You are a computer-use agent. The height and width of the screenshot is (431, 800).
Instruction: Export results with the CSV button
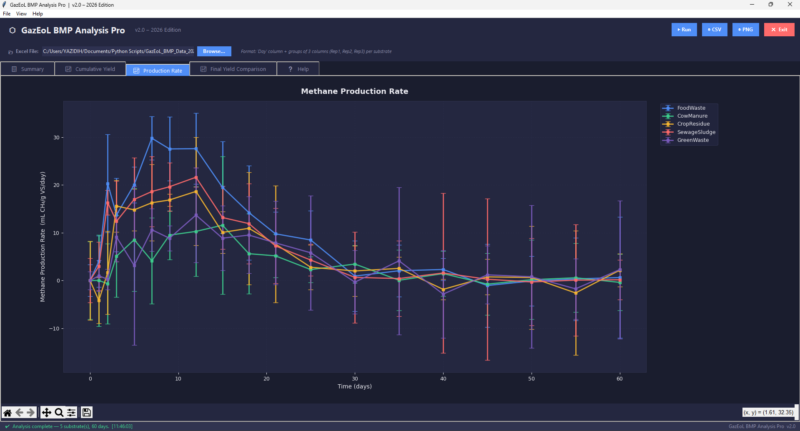pyautogui.click(x=715, y=30)
